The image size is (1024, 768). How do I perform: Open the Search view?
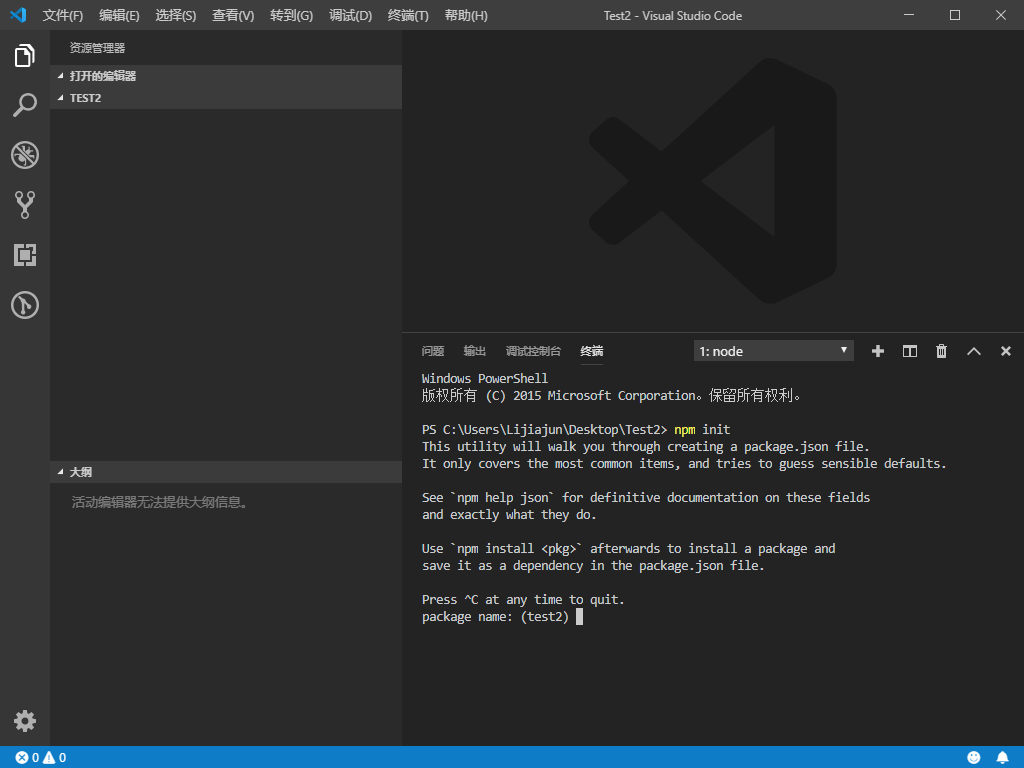pyautogui.click(x=24, y=105)
